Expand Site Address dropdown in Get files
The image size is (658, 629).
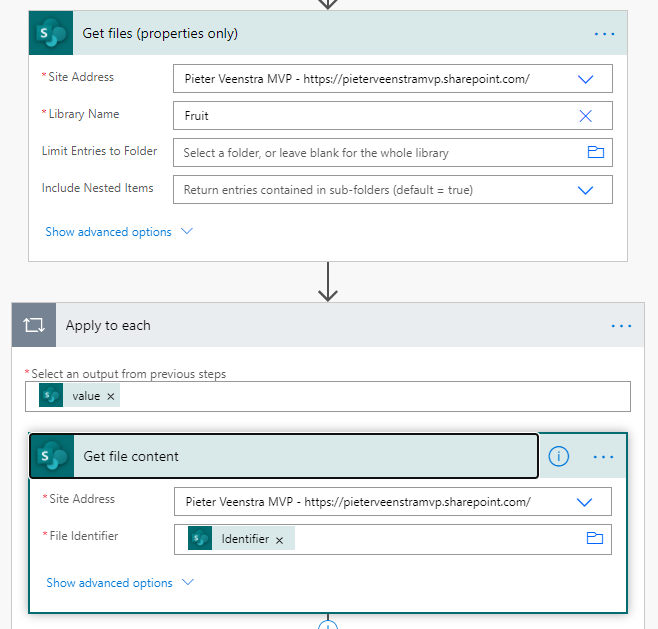tap(585, 79)
